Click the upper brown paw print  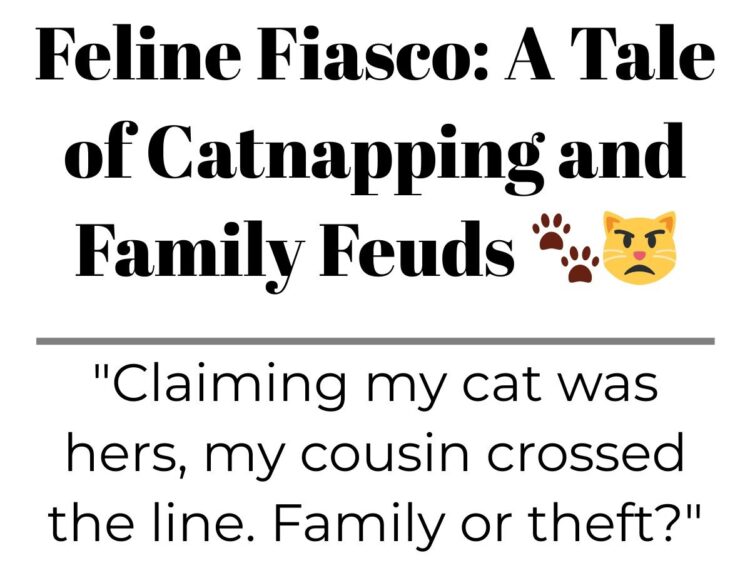point(551,232)
